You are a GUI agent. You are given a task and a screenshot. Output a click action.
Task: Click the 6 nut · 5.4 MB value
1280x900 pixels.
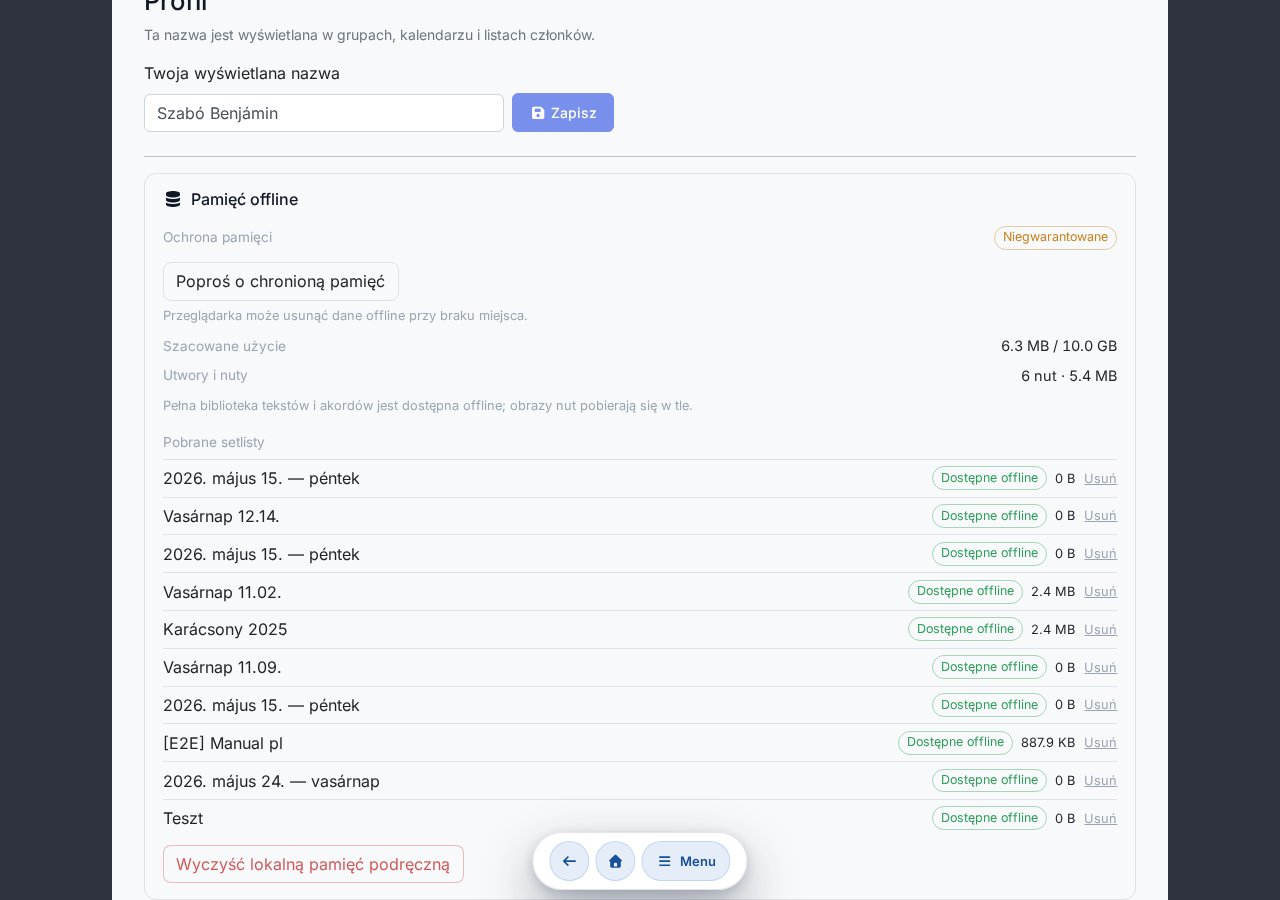tap(1069, 376)
